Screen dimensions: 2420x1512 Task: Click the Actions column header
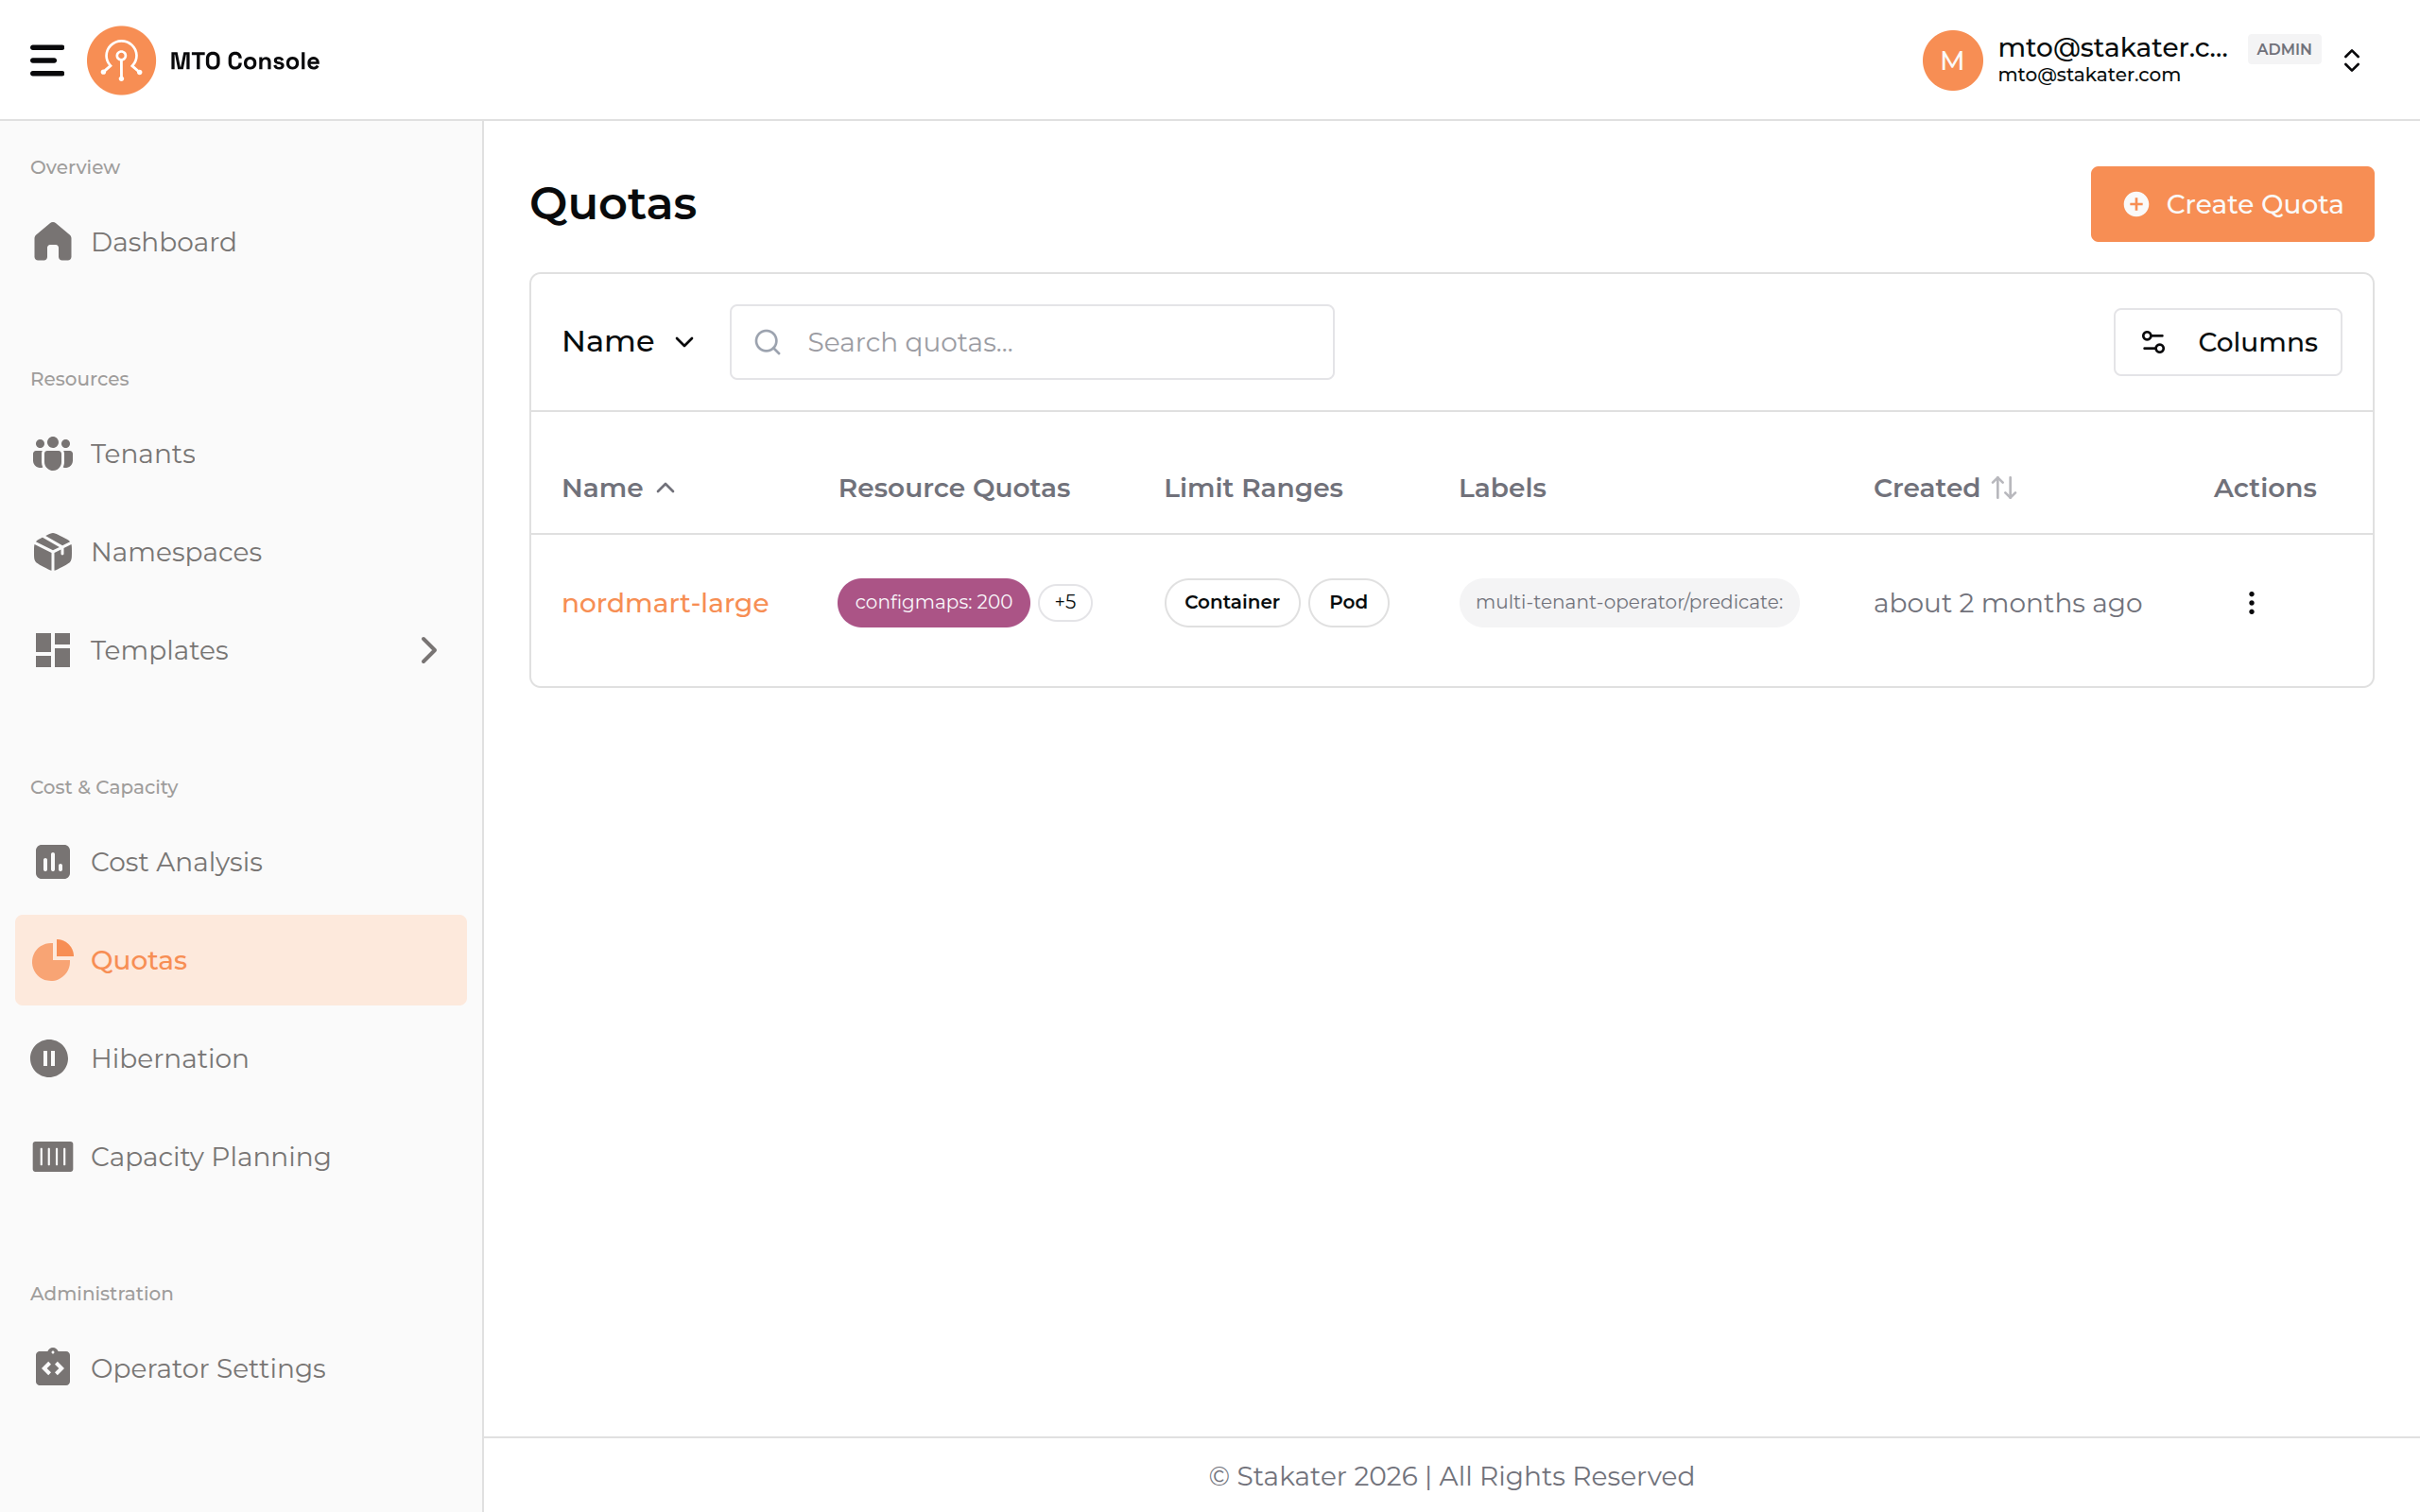(x=2265, y=488)
